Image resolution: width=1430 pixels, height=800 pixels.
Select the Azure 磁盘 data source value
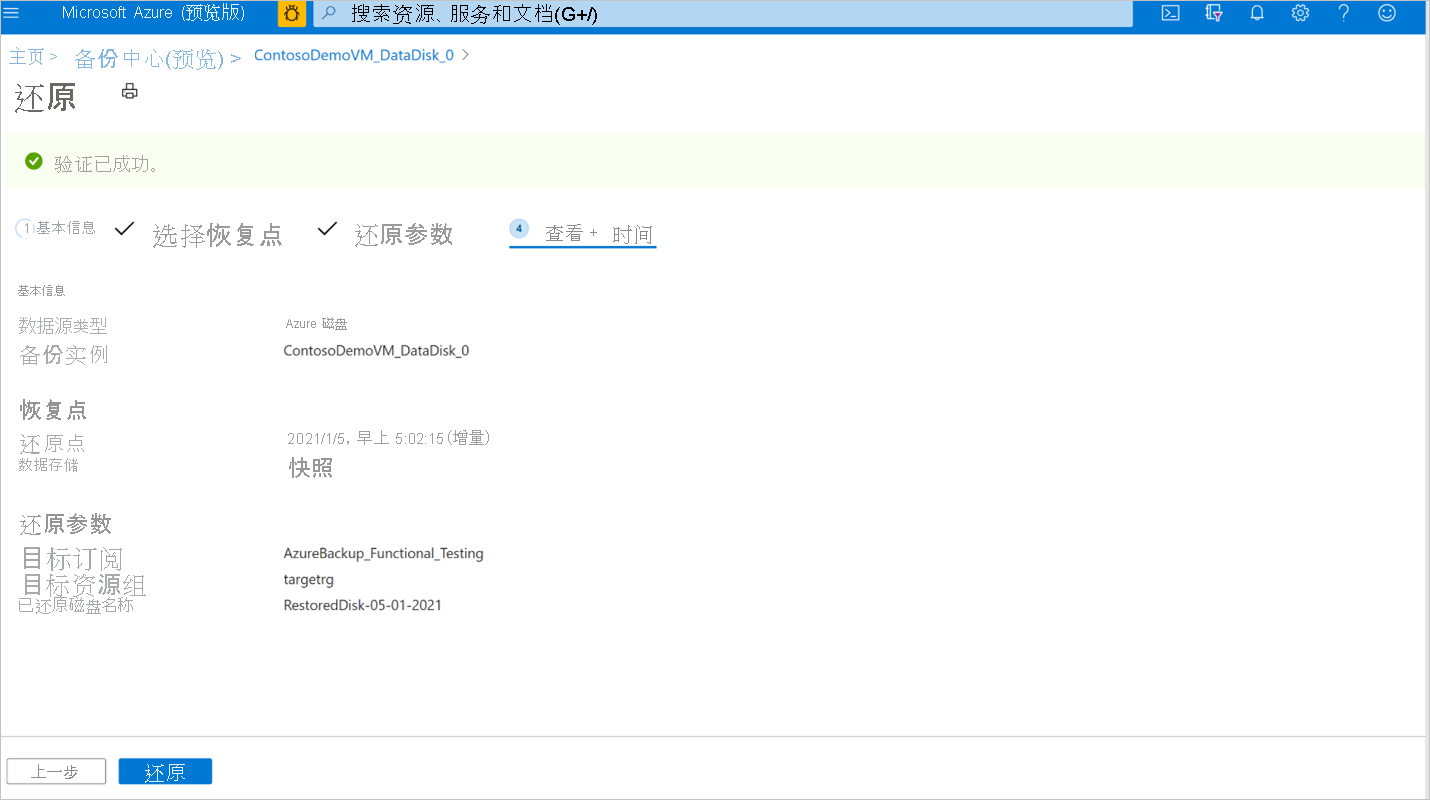coord(316,324)
